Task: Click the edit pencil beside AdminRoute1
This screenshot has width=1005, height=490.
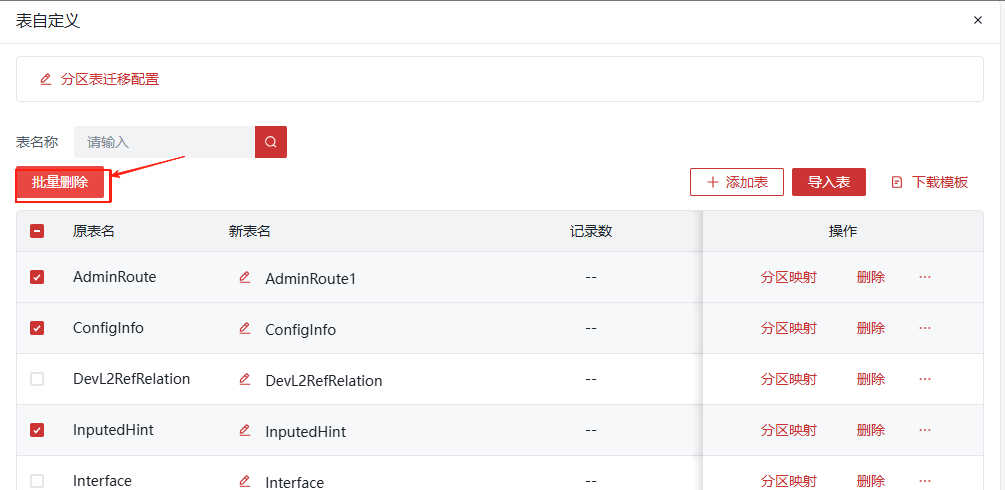Action: pos(245,277)
